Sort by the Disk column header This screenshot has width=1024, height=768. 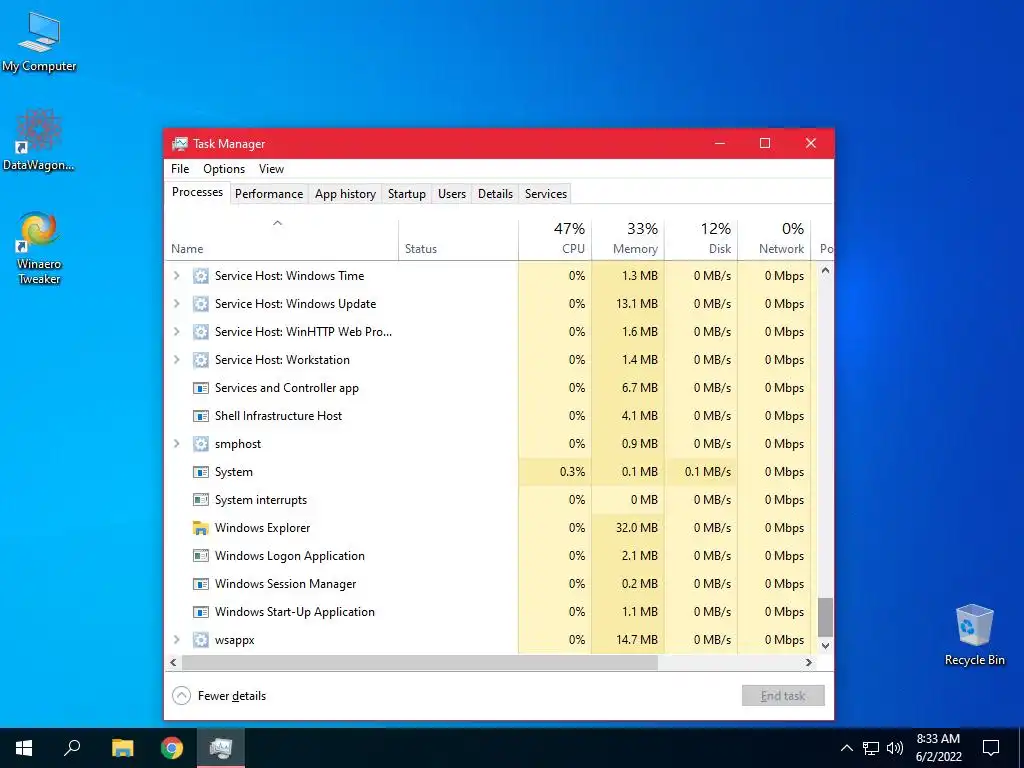[x=701, y=239]
